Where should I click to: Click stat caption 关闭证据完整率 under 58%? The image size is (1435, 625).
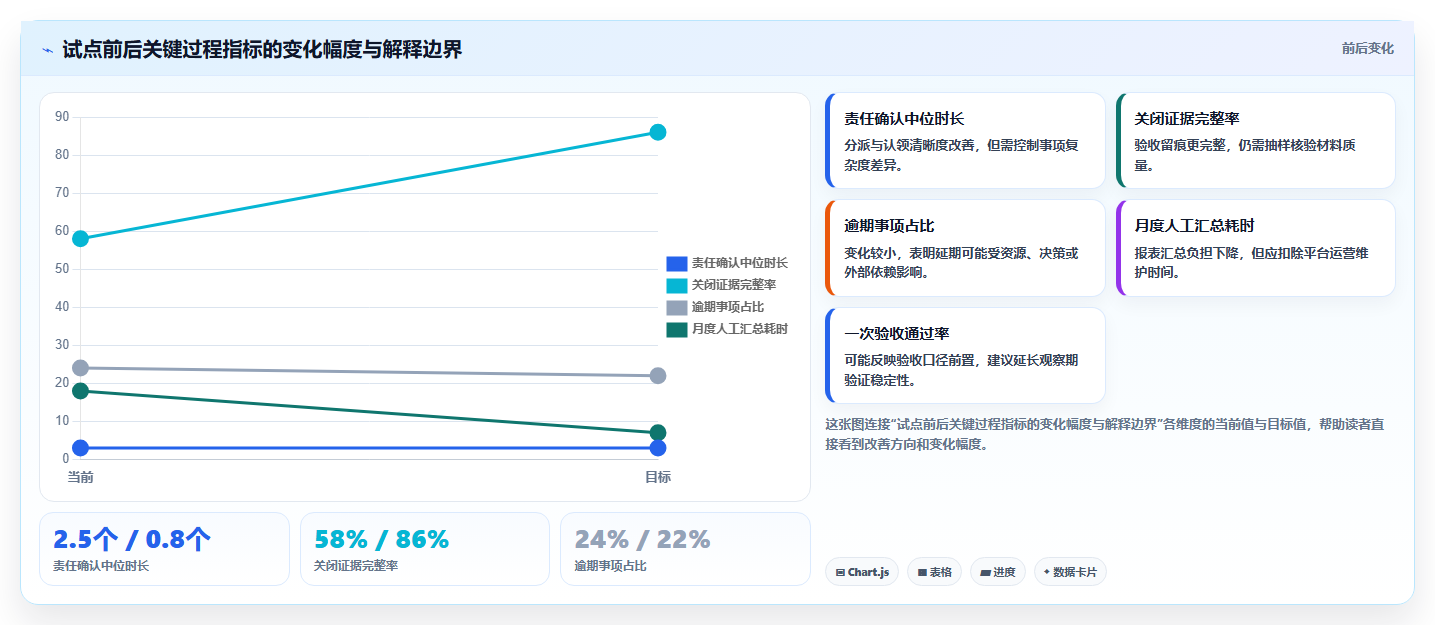(356, 566)
